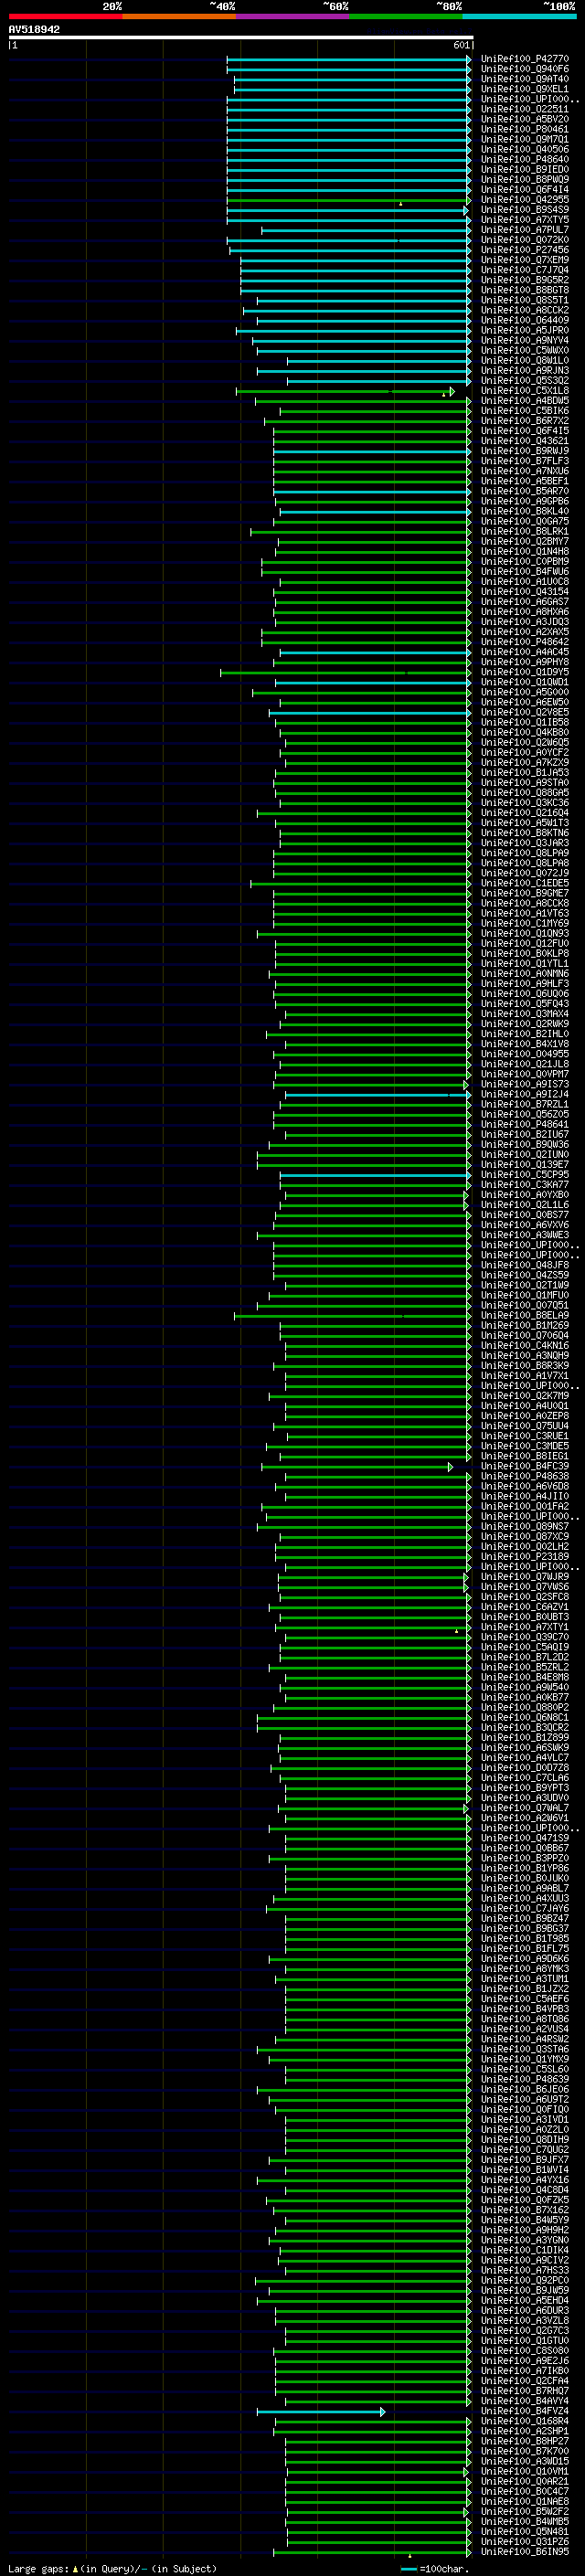Click the orange ~40% legend segment

click(x=178, y=16)
